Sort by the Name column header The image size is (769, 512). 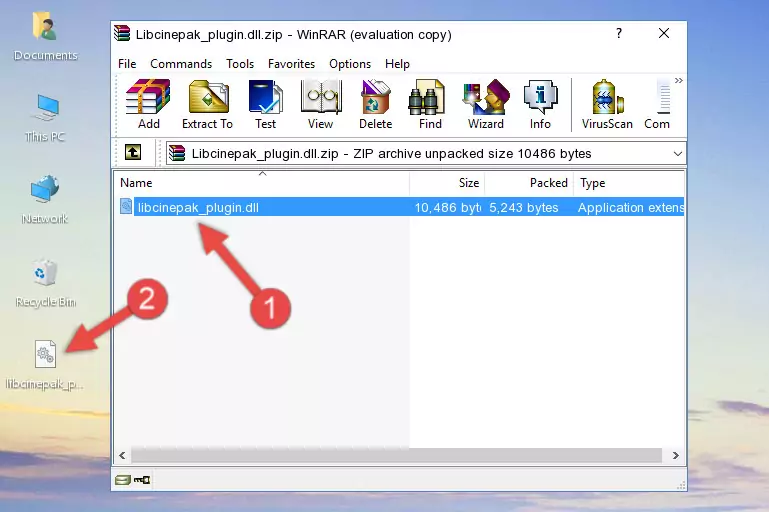(262, 183)
